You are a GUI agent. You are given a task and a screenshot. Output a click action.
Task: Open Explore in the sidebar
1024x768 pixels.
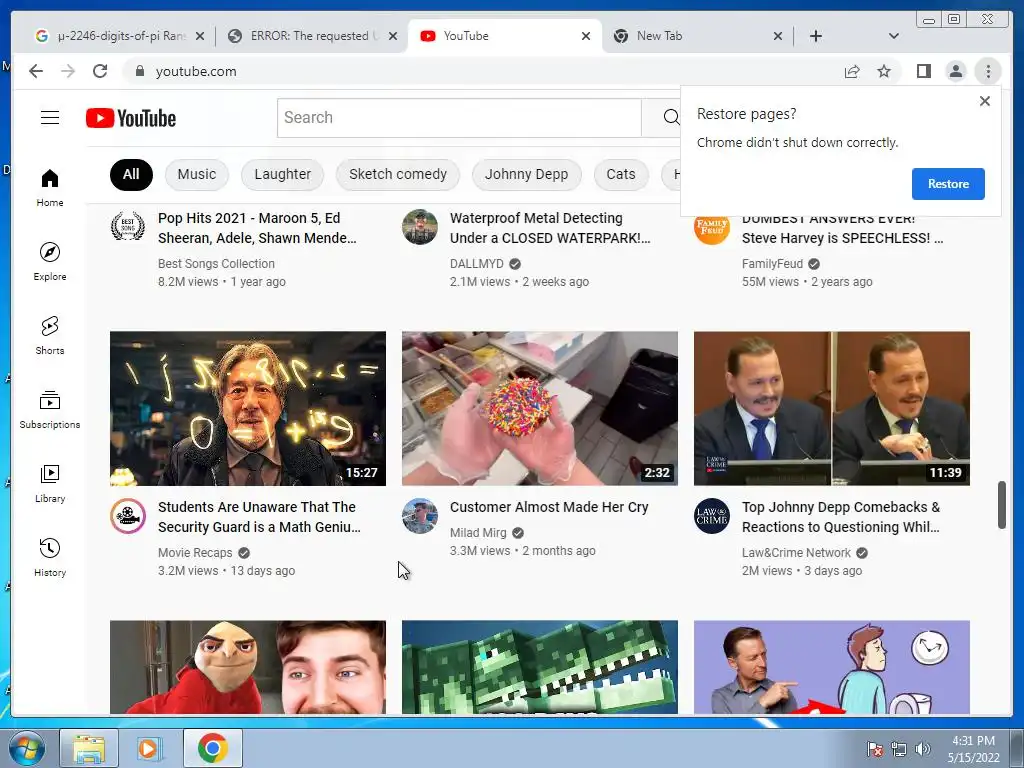click(50, 261)
